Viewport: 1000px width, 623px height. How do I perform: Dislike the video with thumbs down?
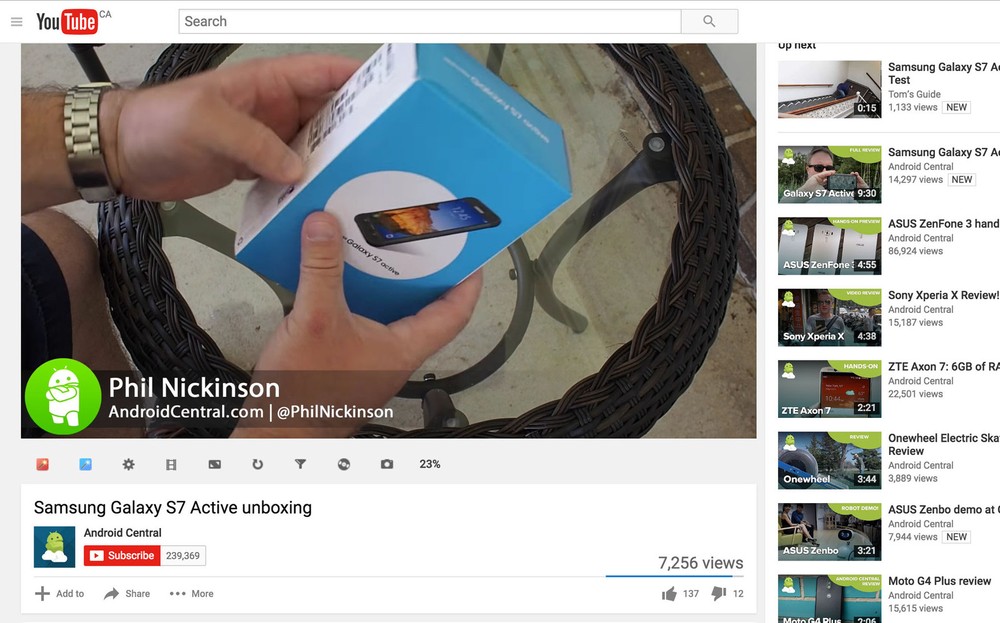coord(719,594)
